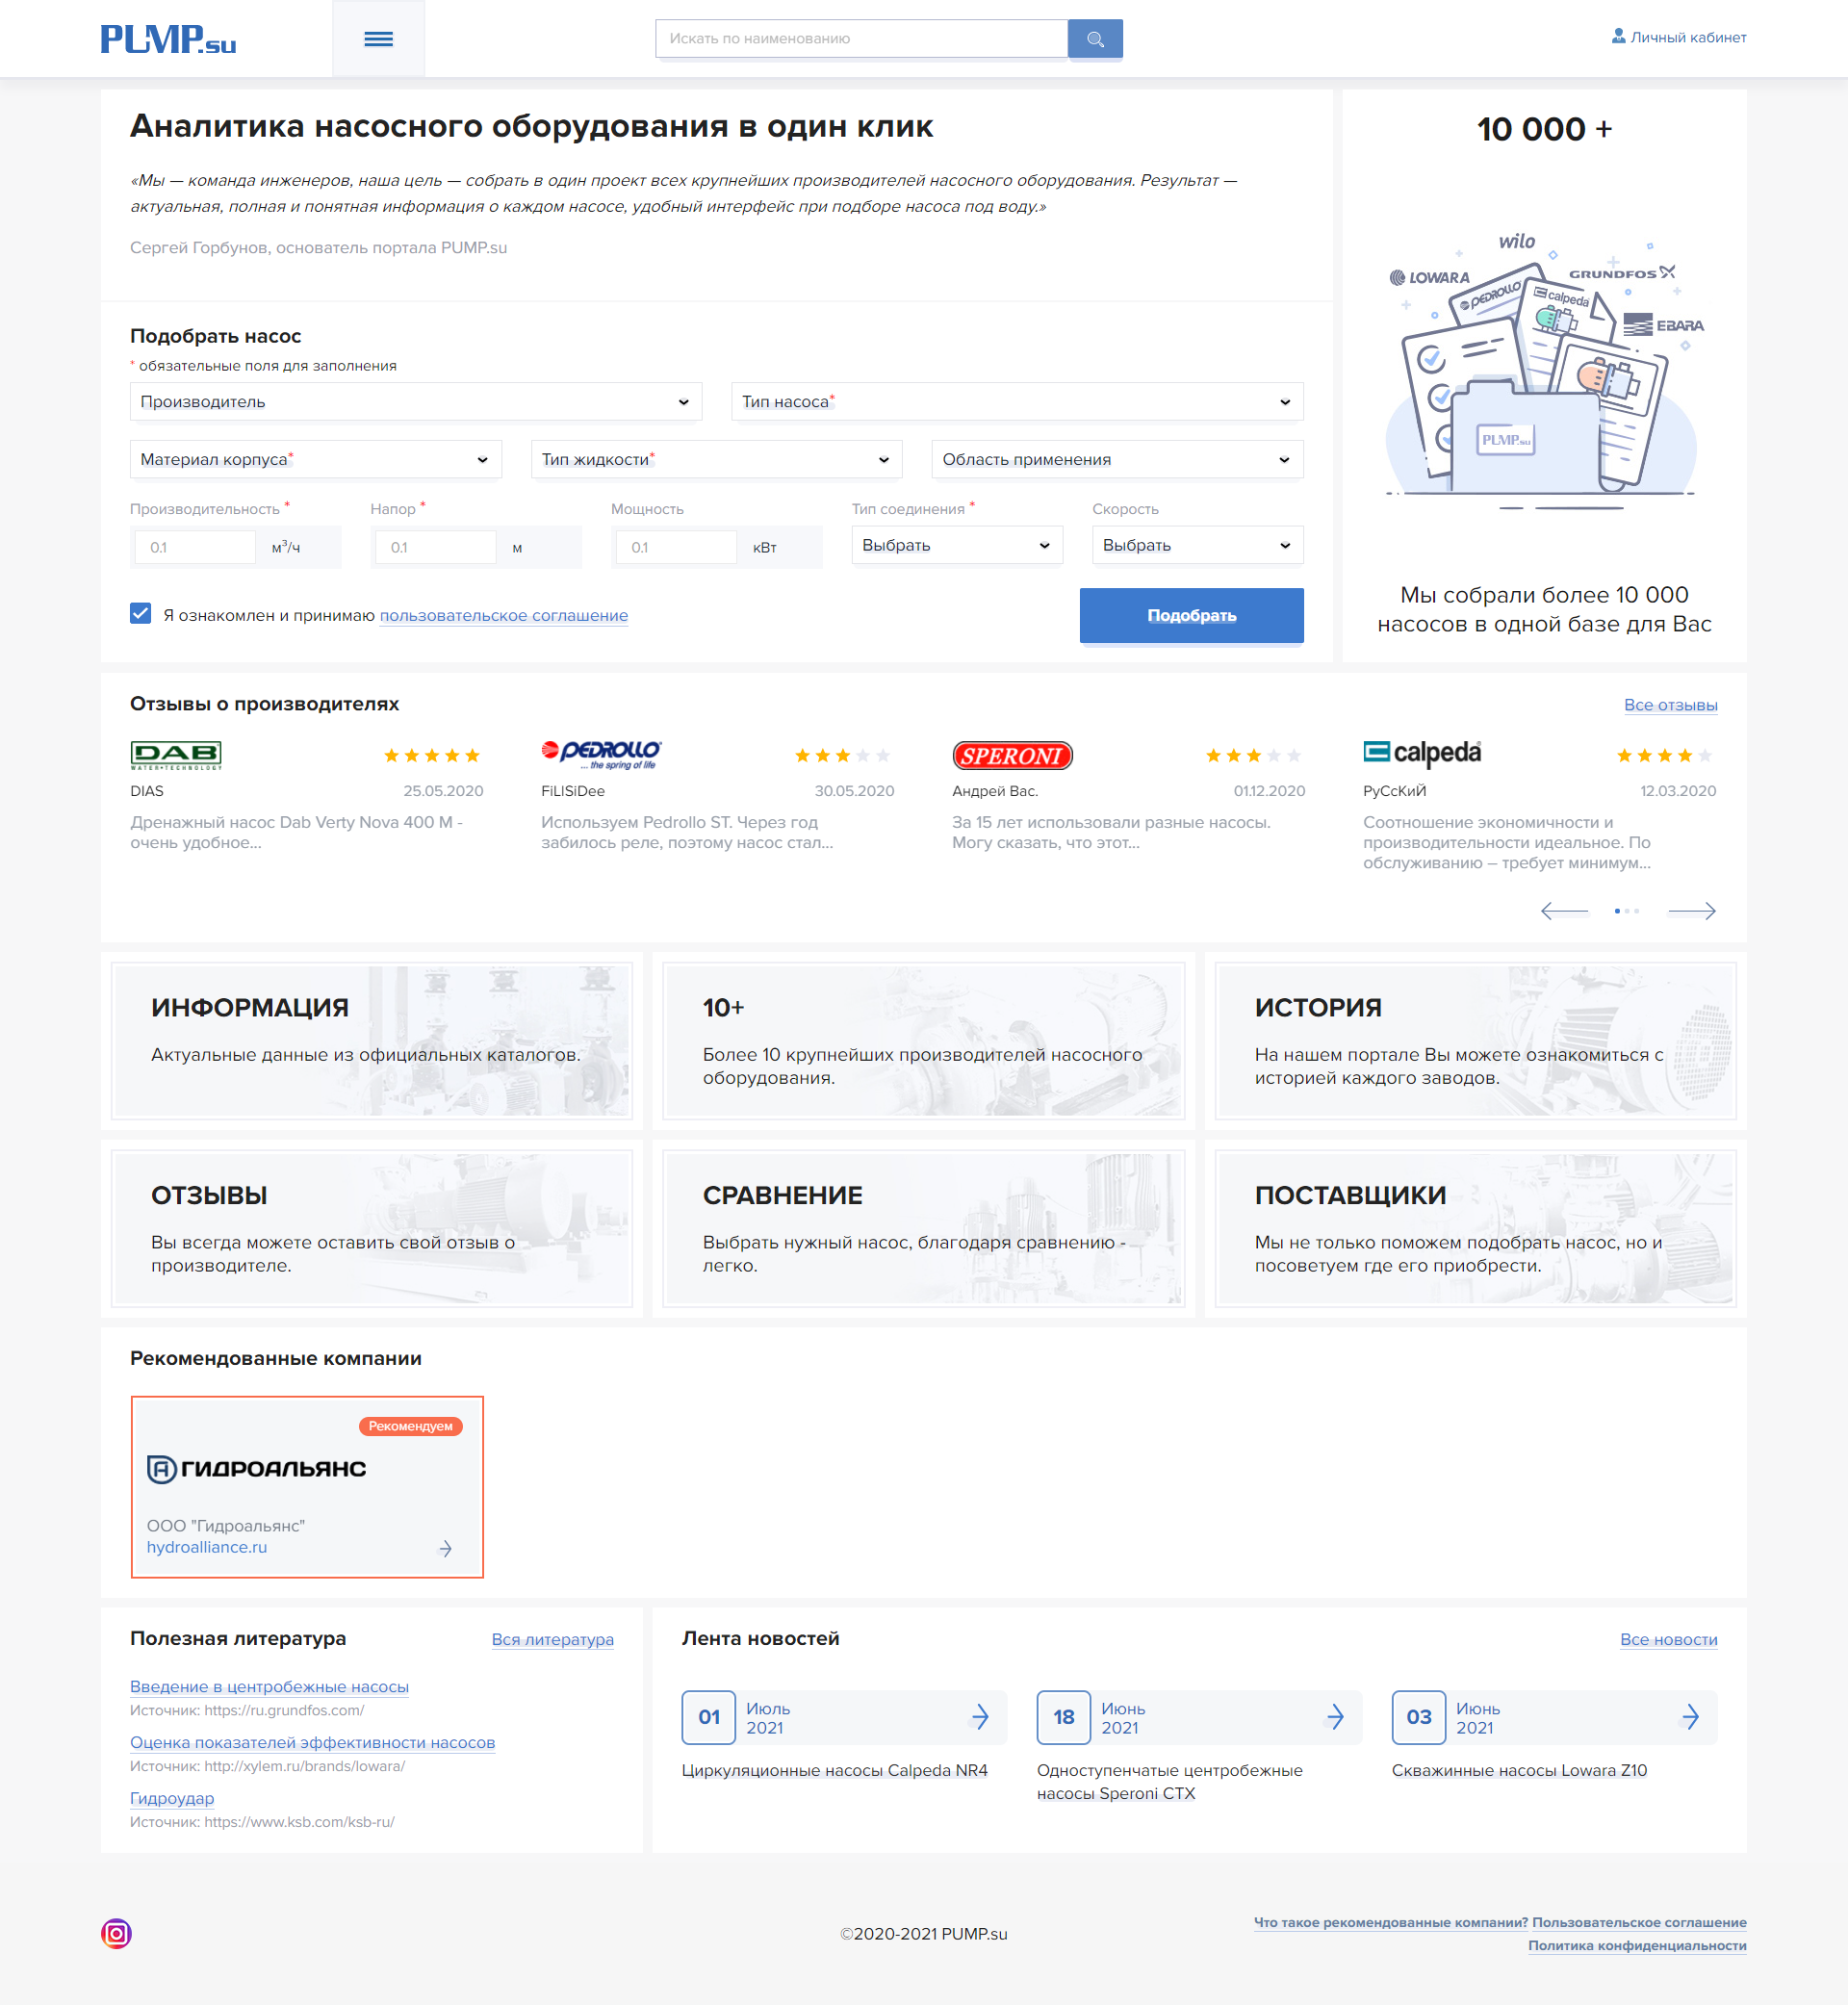The image size is (1848, 2005).
Task: Click the Производительность input field
Action: (x=195, y=547)
